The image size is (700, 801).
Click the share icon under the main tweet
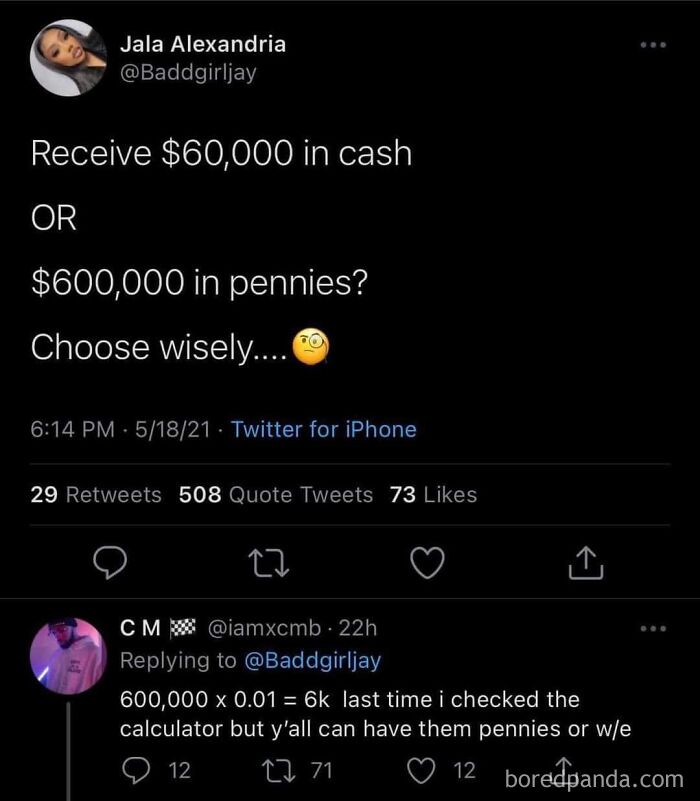tap(587, 563)
